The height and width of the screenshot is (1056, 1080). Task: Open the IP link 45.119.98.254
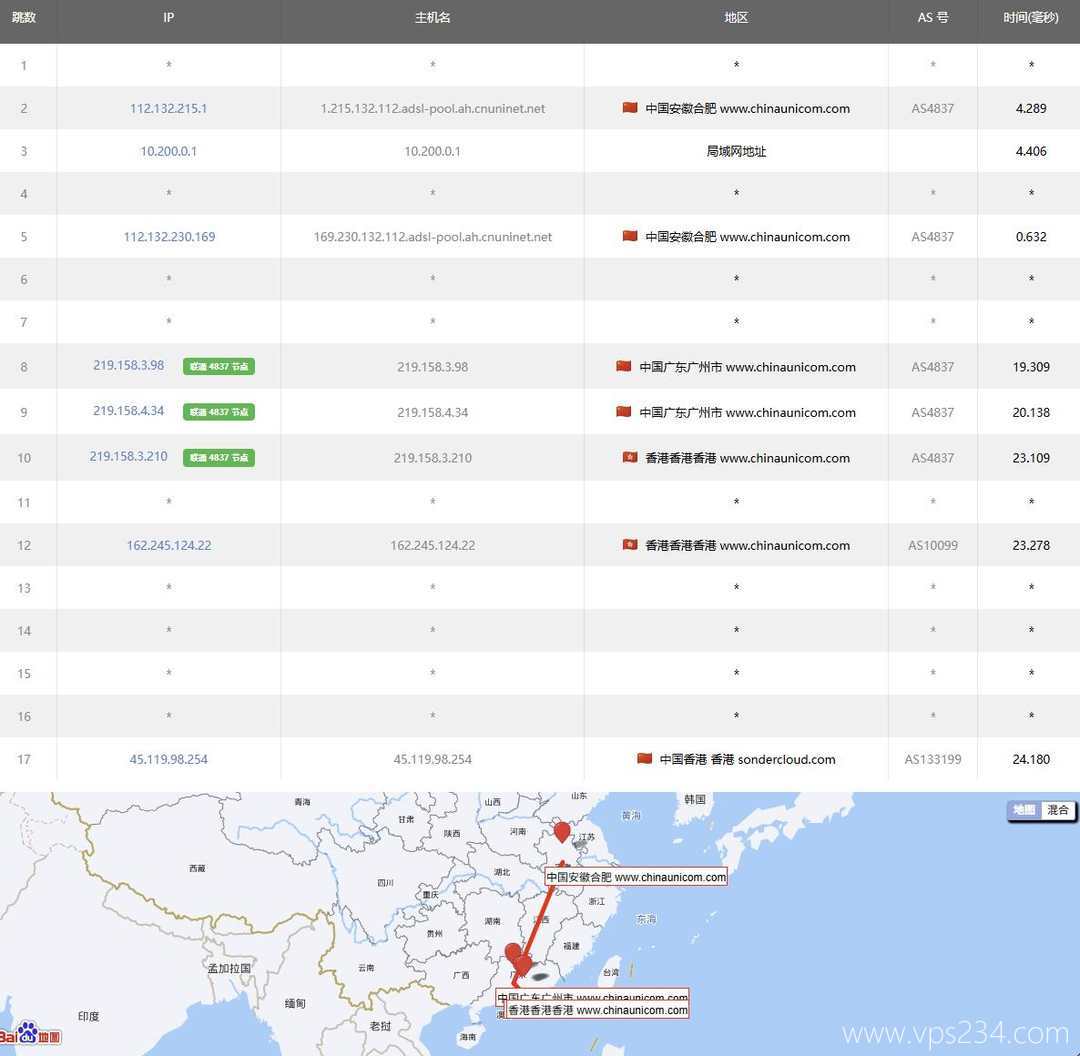tap(168, 759)
